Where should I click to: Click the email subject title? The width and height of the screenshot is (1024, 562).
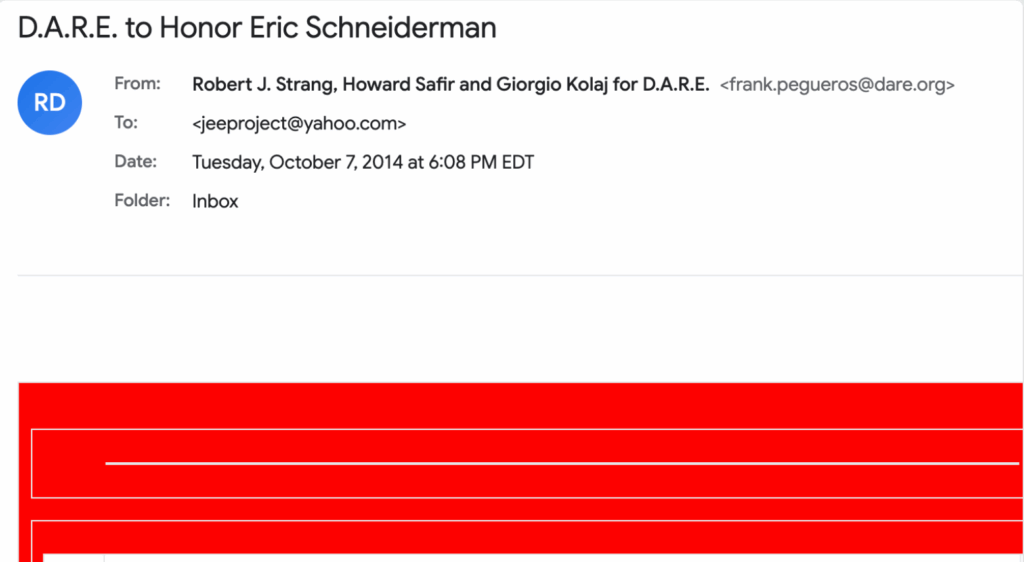point(257,27)
